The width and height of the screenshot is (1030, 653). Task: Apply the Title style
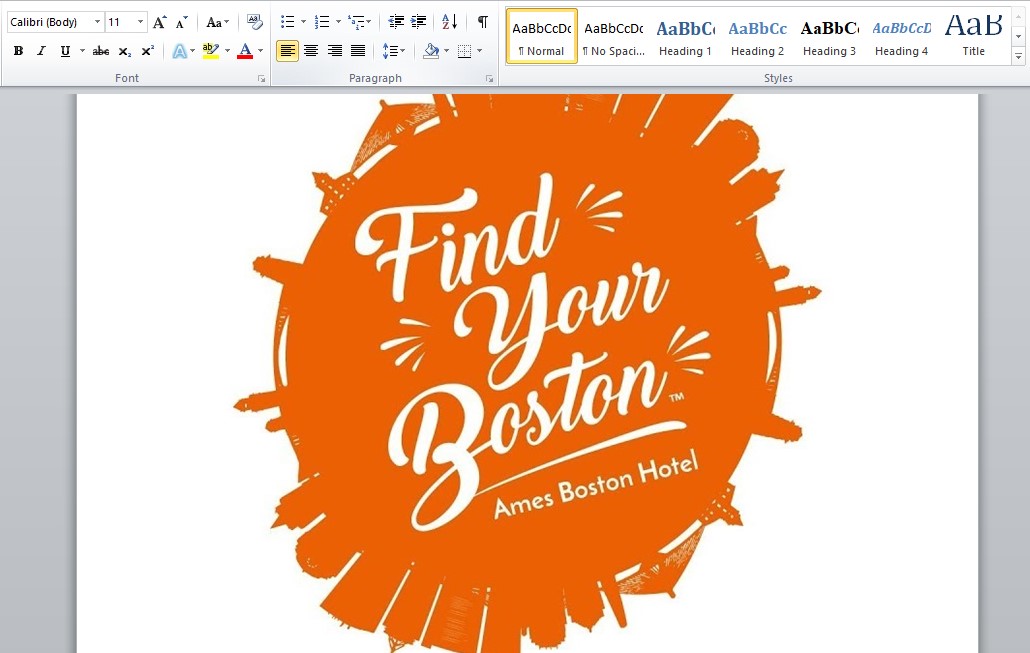[974, 36]
